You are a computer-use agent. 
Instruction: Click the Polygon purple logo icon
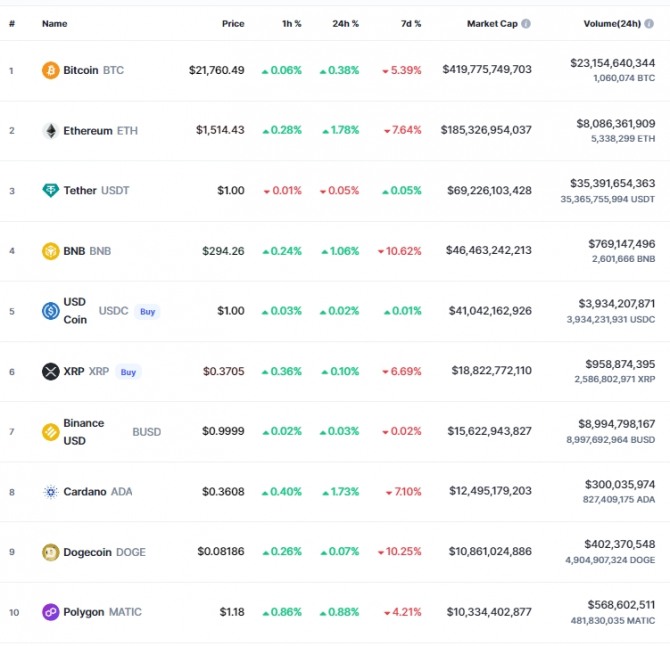[x=50, y=612]
